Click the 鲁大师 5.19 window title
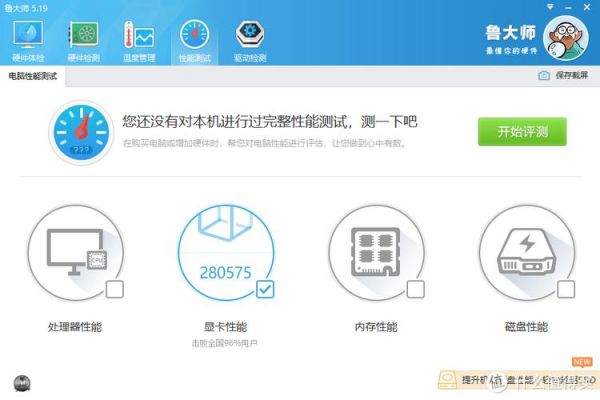The image size is (600, 400). pos(26,8)
